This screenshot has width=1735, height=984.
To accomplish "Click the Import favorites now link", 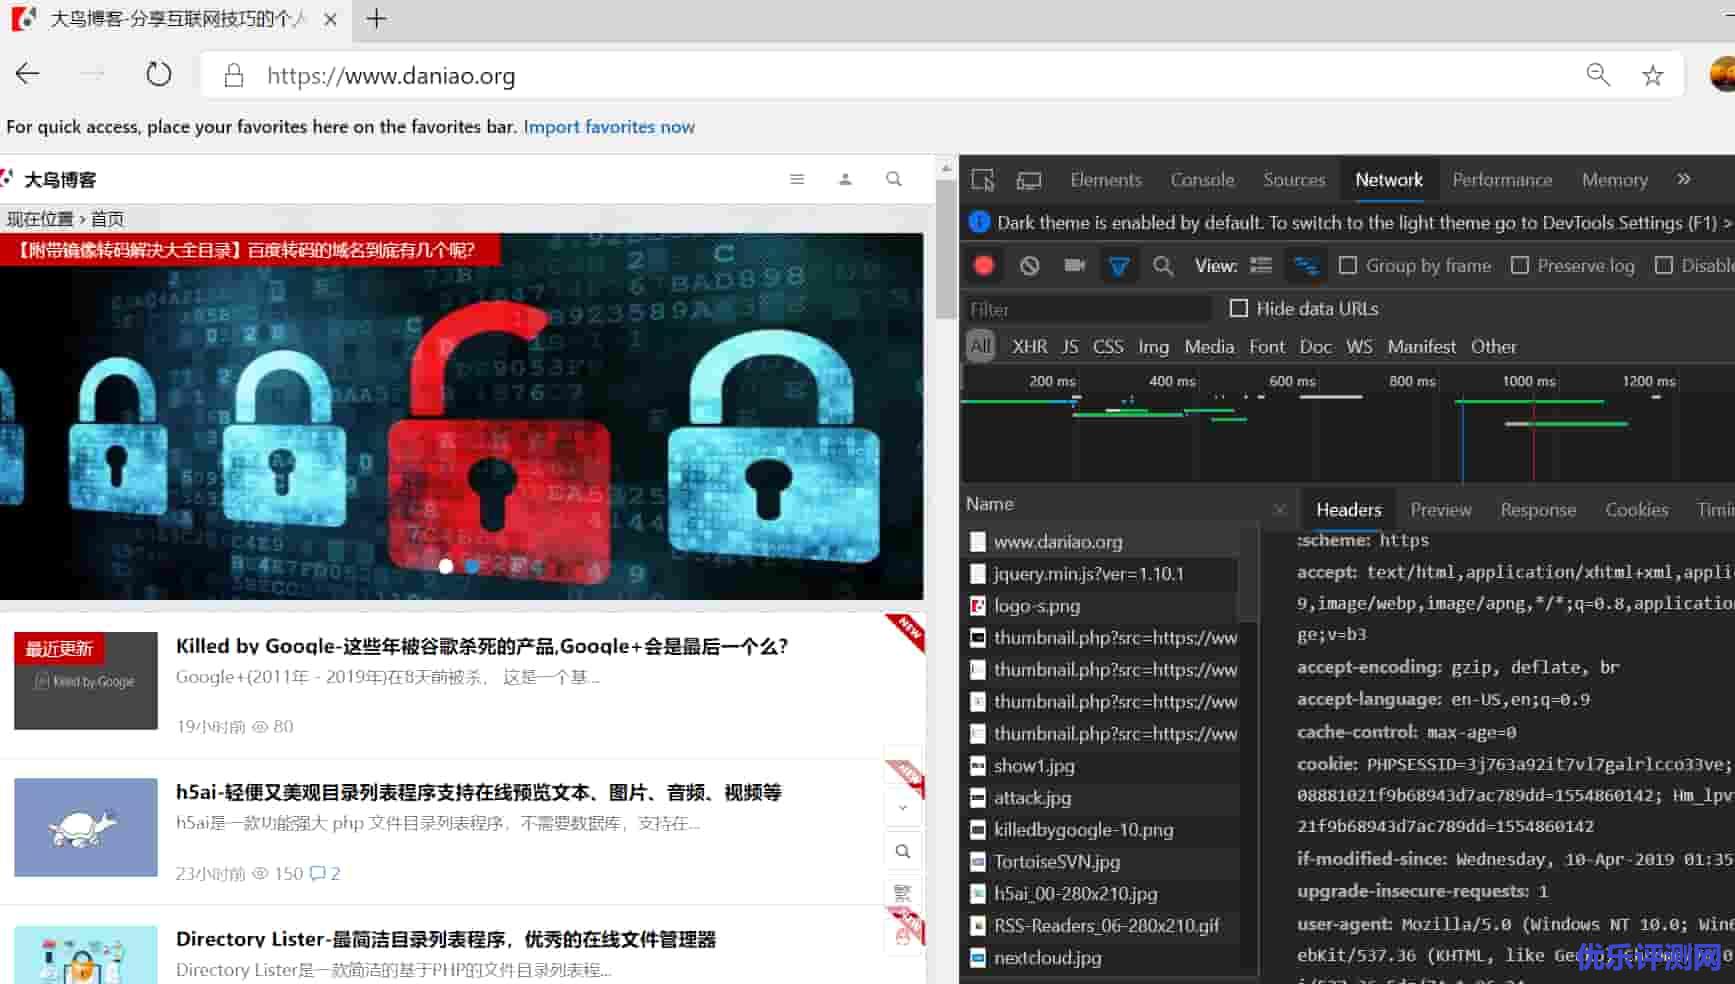I will pos(609,127).
